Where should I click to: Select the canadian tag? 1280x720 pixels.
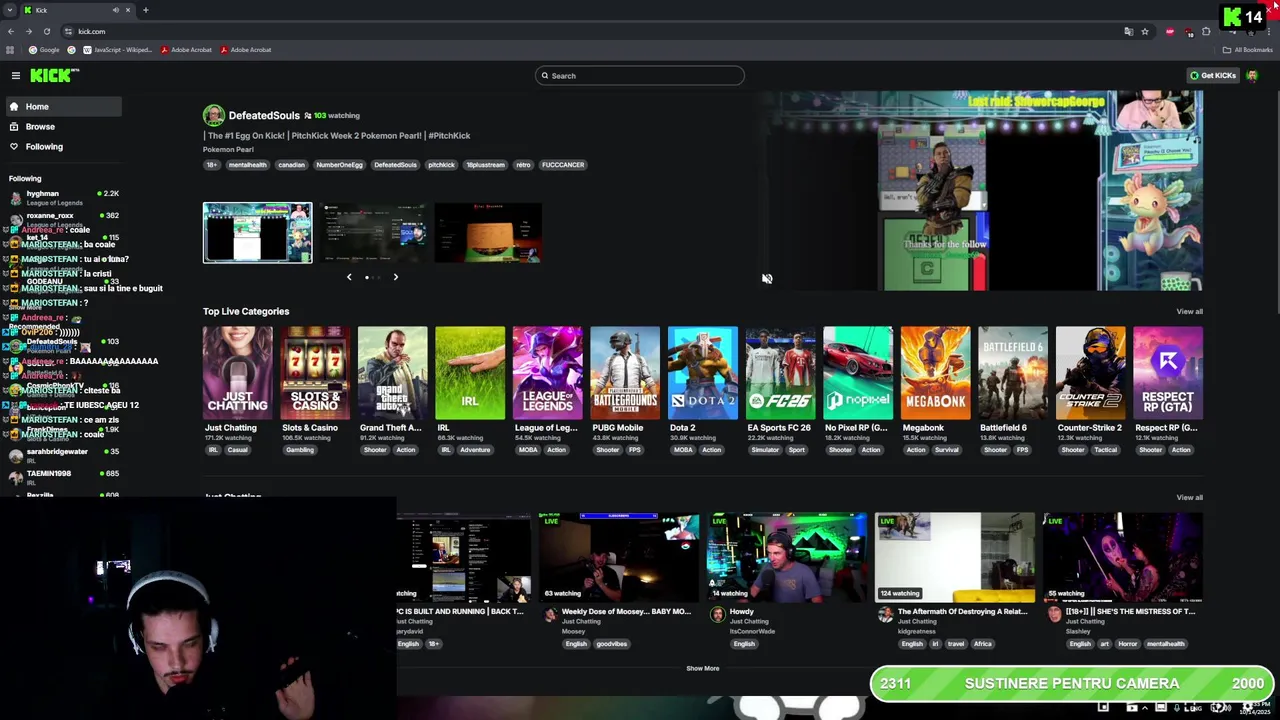(291, 165)
